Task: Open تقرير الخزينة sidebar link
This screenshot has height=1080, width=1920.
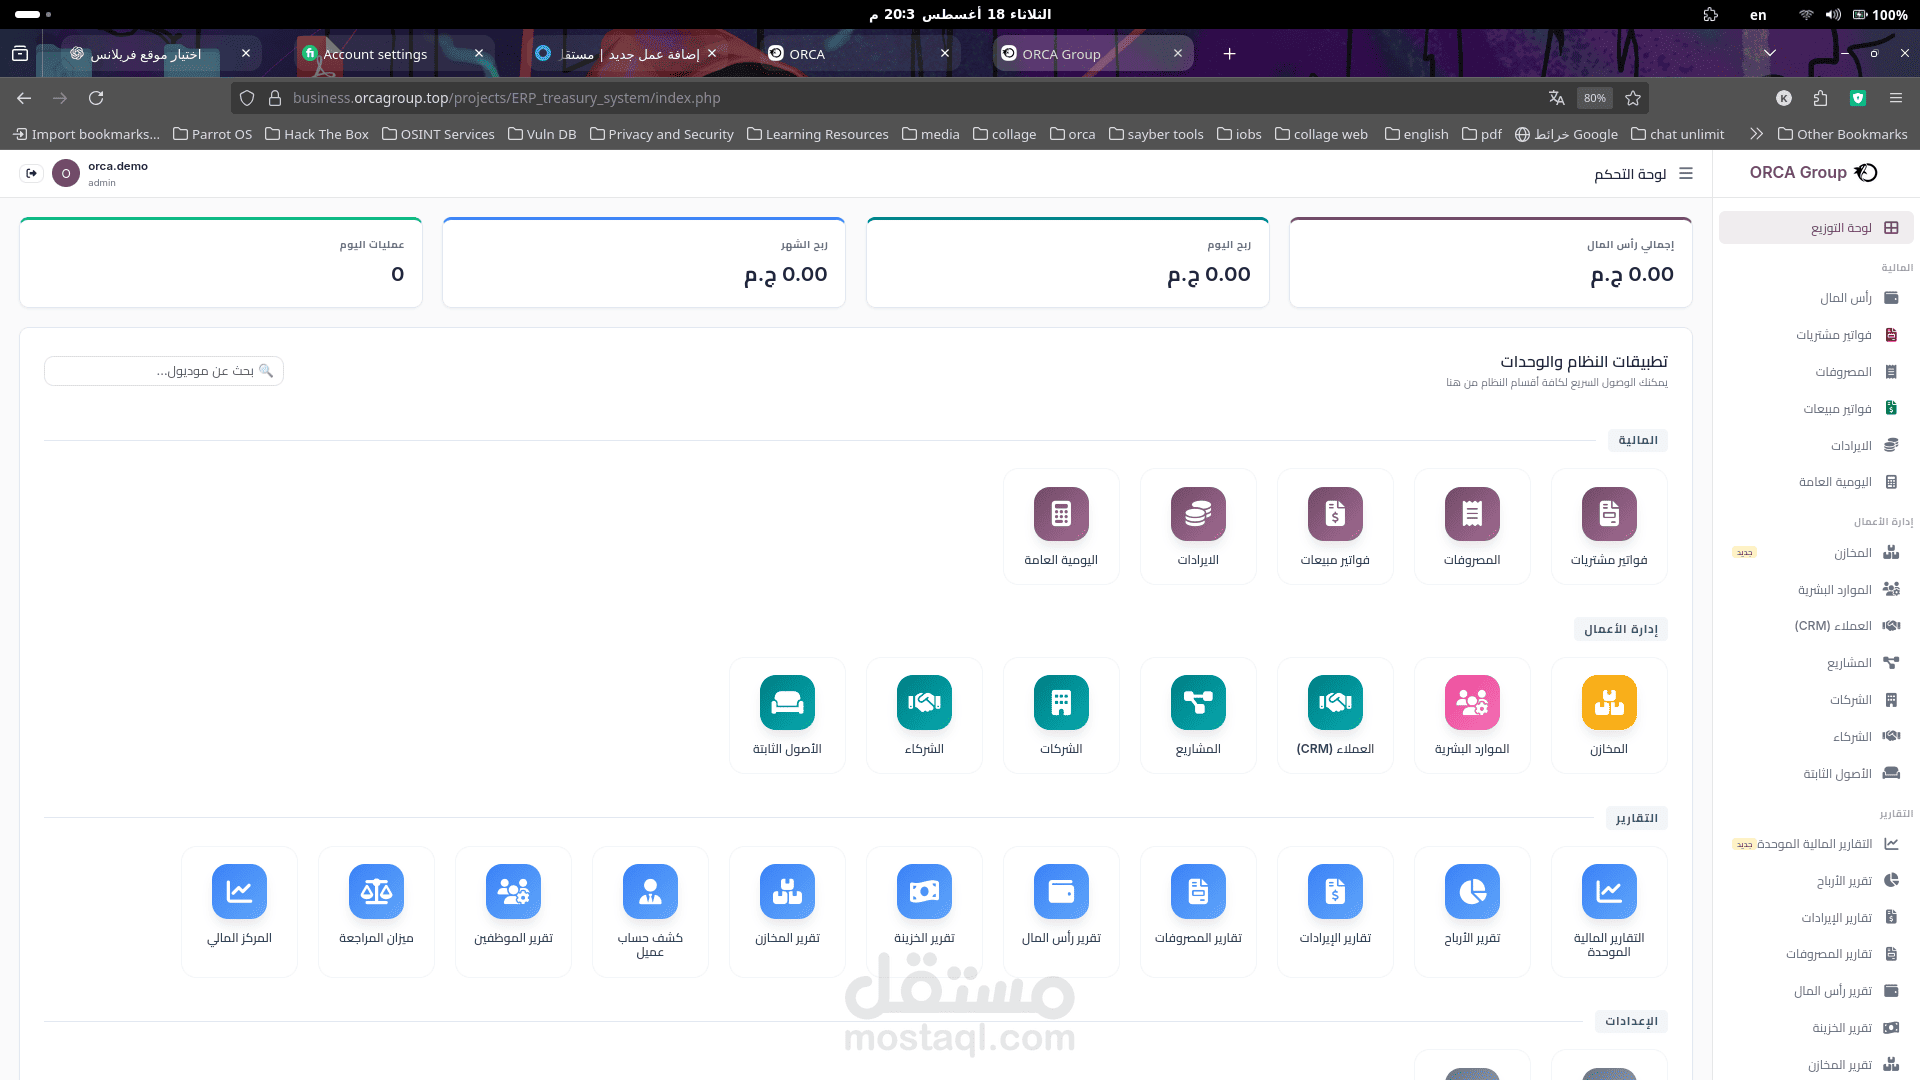Action: click(1816, 1028)
